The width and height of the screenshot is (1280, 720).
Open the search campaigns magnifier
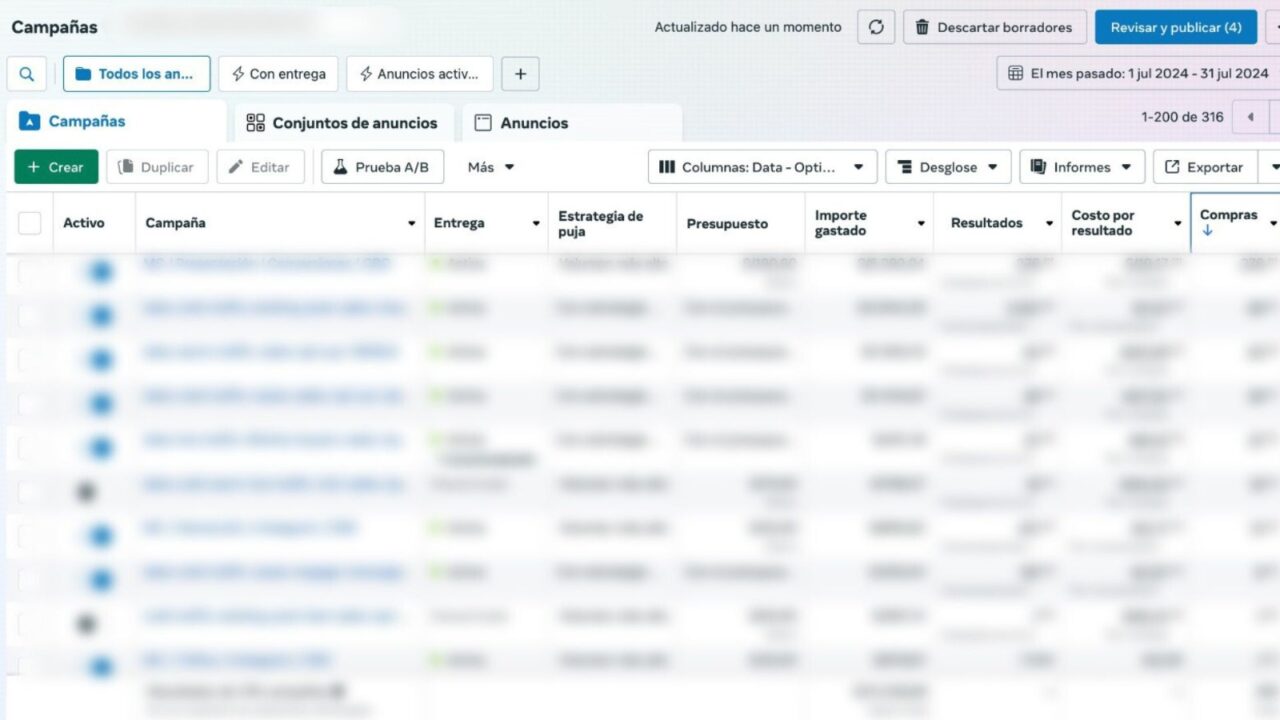click(x=26, y=73)
